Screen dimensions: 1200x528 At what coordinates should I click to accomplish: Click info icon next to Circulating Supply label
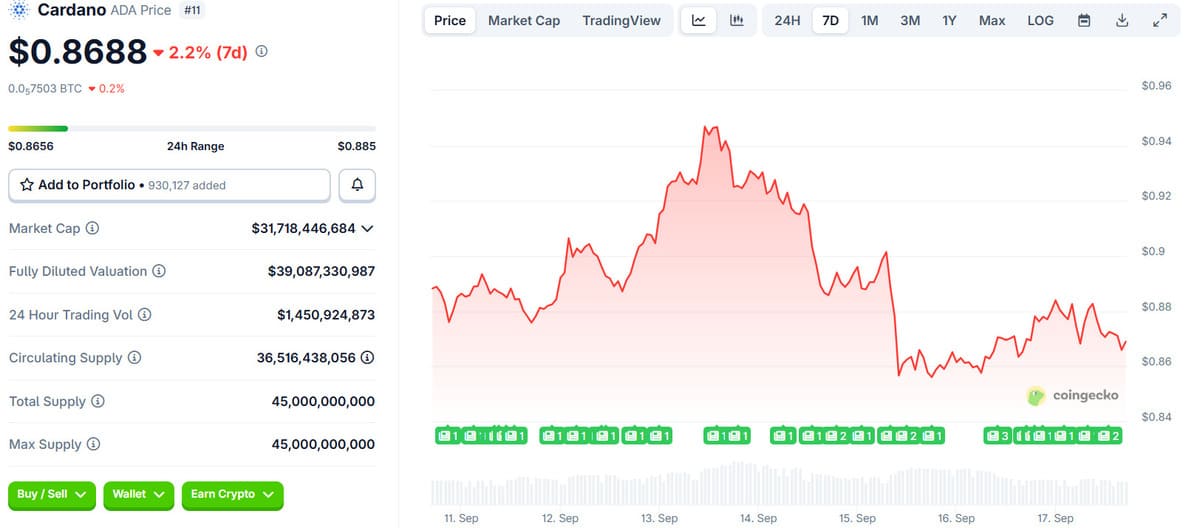coord(134,357)
